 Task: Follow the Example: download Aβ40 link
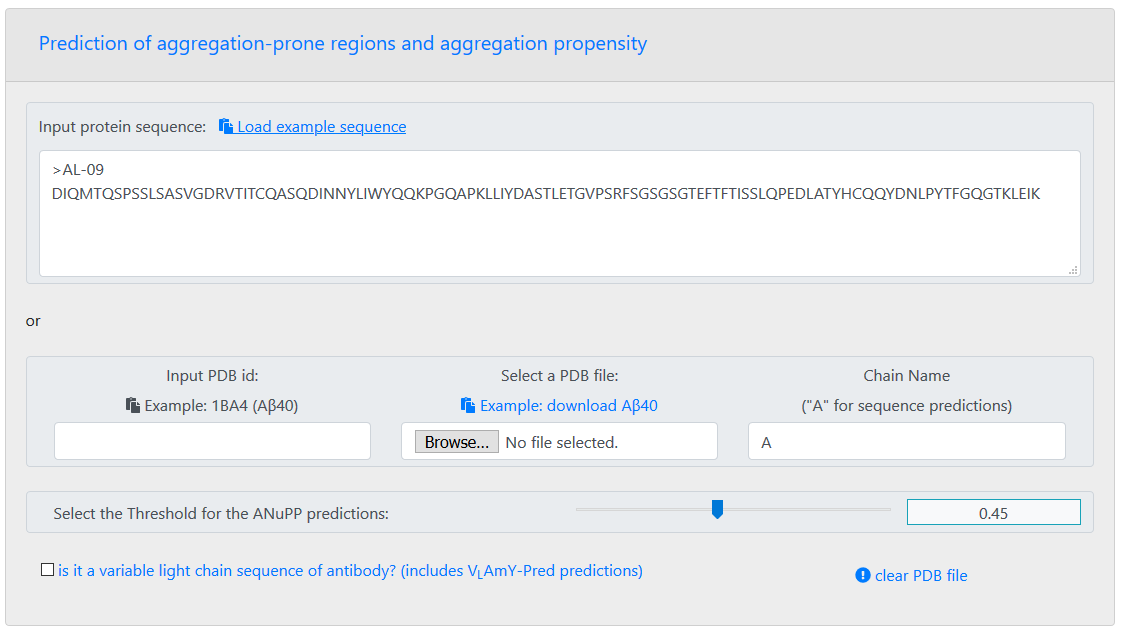pyautogui.click(x=568, y=406)
